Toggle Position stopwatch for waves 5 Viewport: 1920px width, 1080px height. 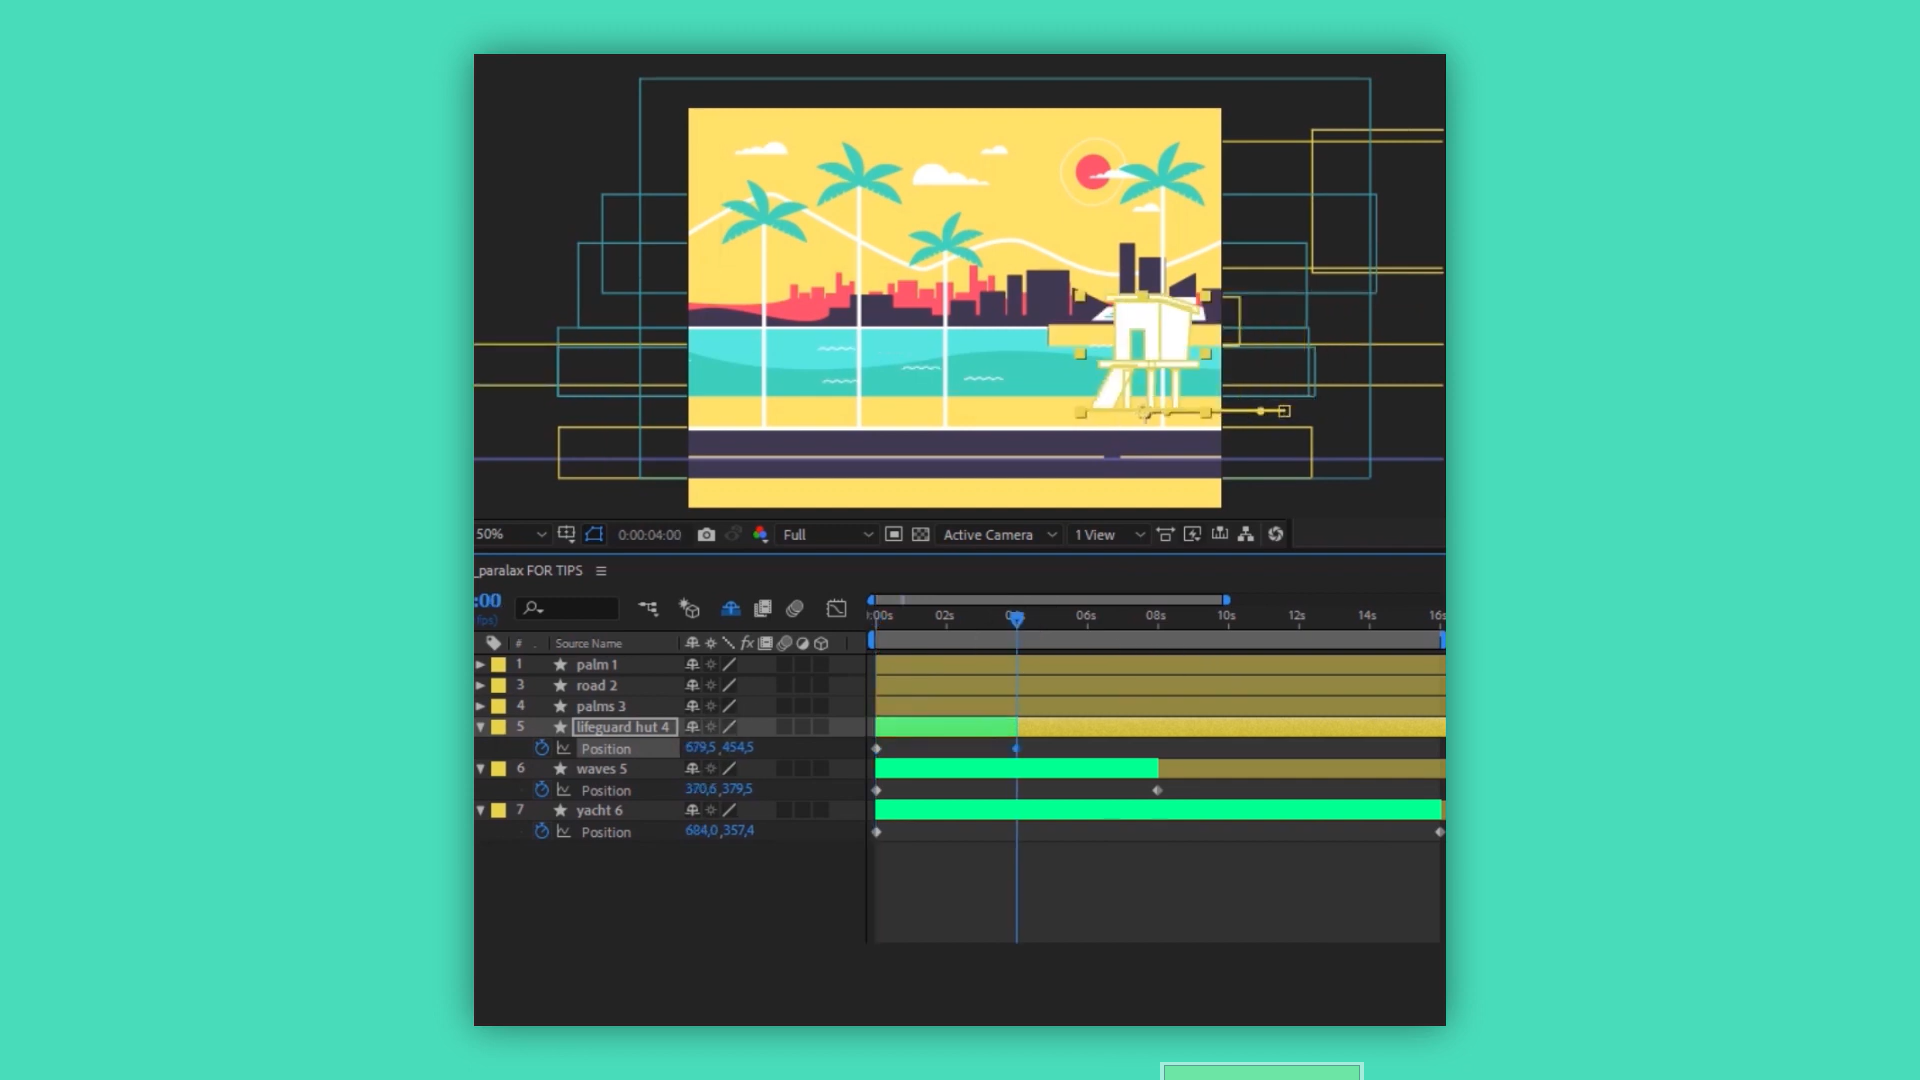click(x=542, y=790)
